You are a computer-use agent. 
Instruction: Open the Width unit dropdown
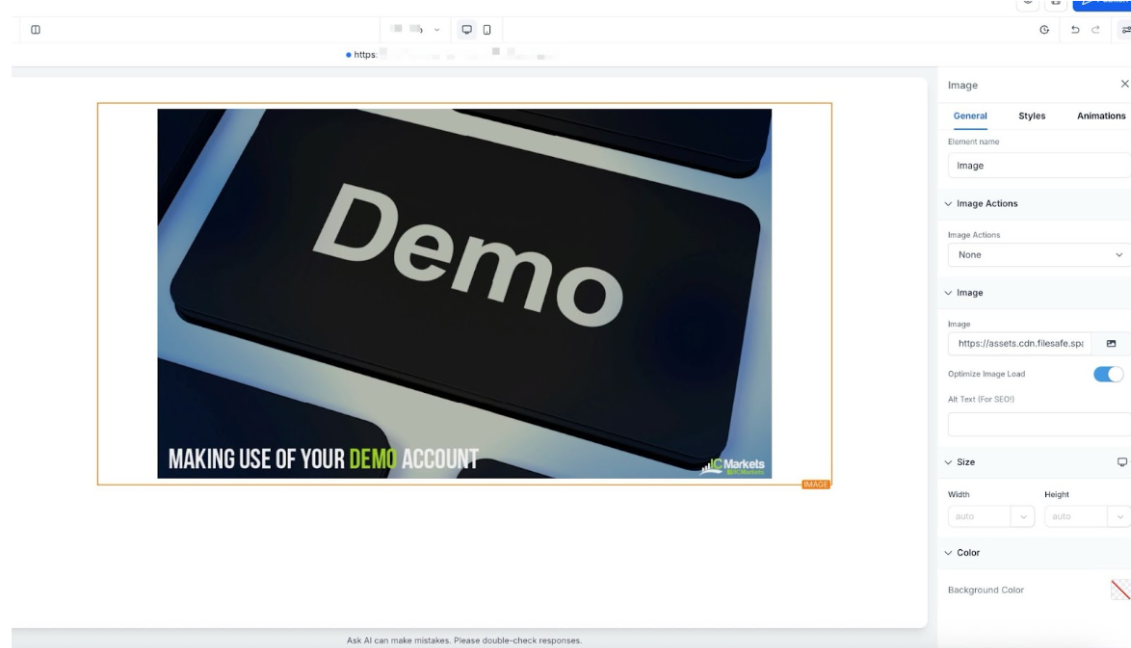tap(1023, 517)
